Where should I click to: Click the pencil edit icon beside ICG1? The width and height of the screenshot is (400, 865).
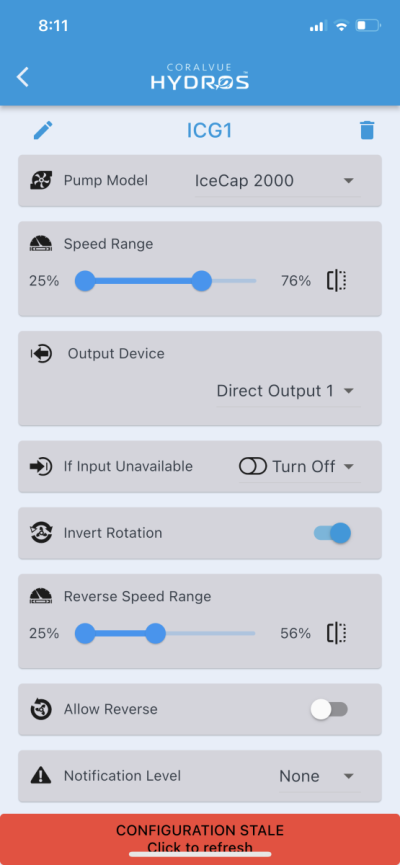point(43,131)
